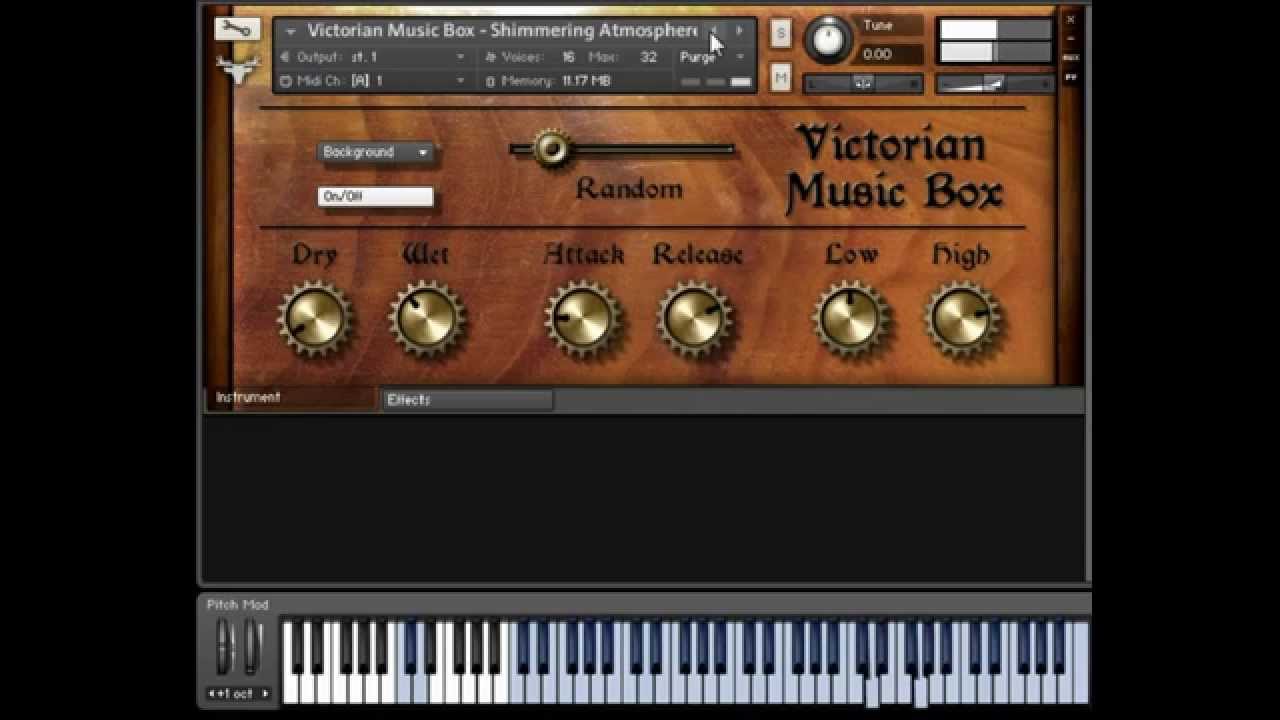Screen dimensions: 1280x720
Task: Click the AUX button on header edge
Action: tap(1070, 58)
